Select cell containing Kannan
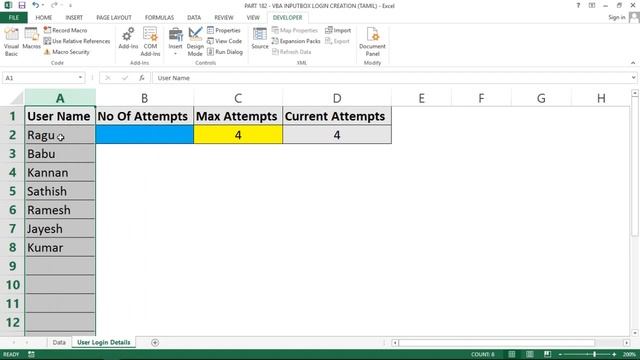 (60, 172)
